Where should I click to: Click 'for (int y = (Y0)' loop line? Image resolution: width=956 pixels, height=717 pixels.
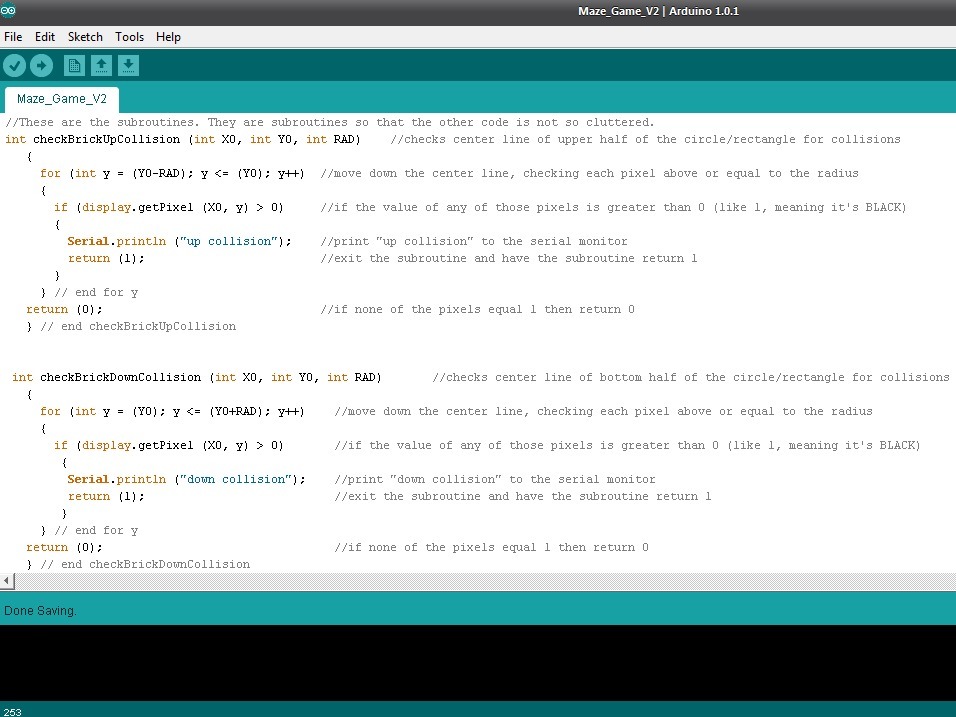[172, 411]
